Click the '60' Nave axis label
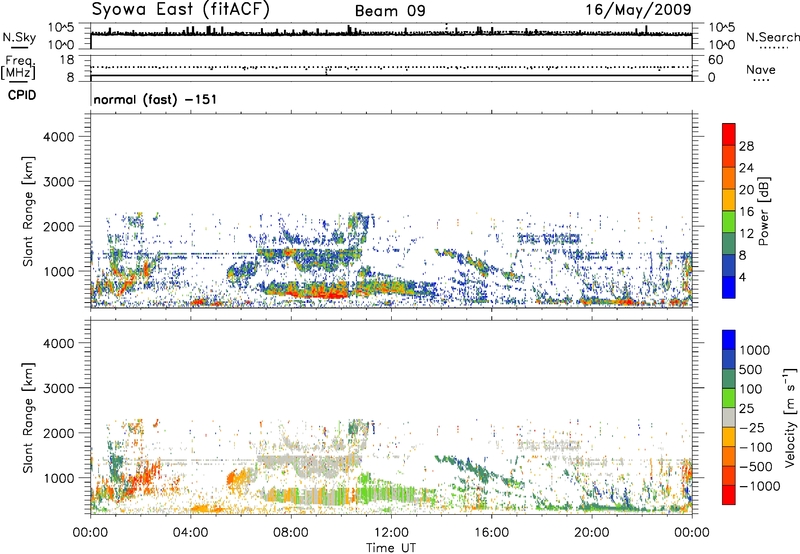800x554 pixels. click(716, 60)
